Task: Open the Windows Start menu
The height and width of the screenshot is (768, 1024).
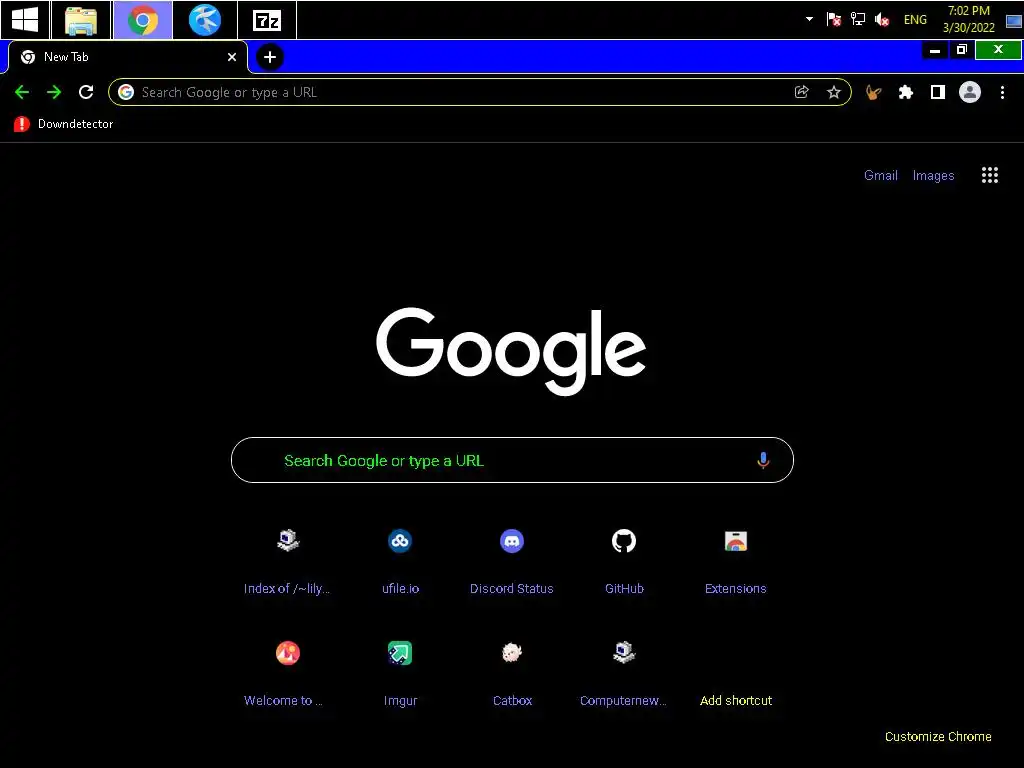Action: pyautogui.click(x=25, y=20)
